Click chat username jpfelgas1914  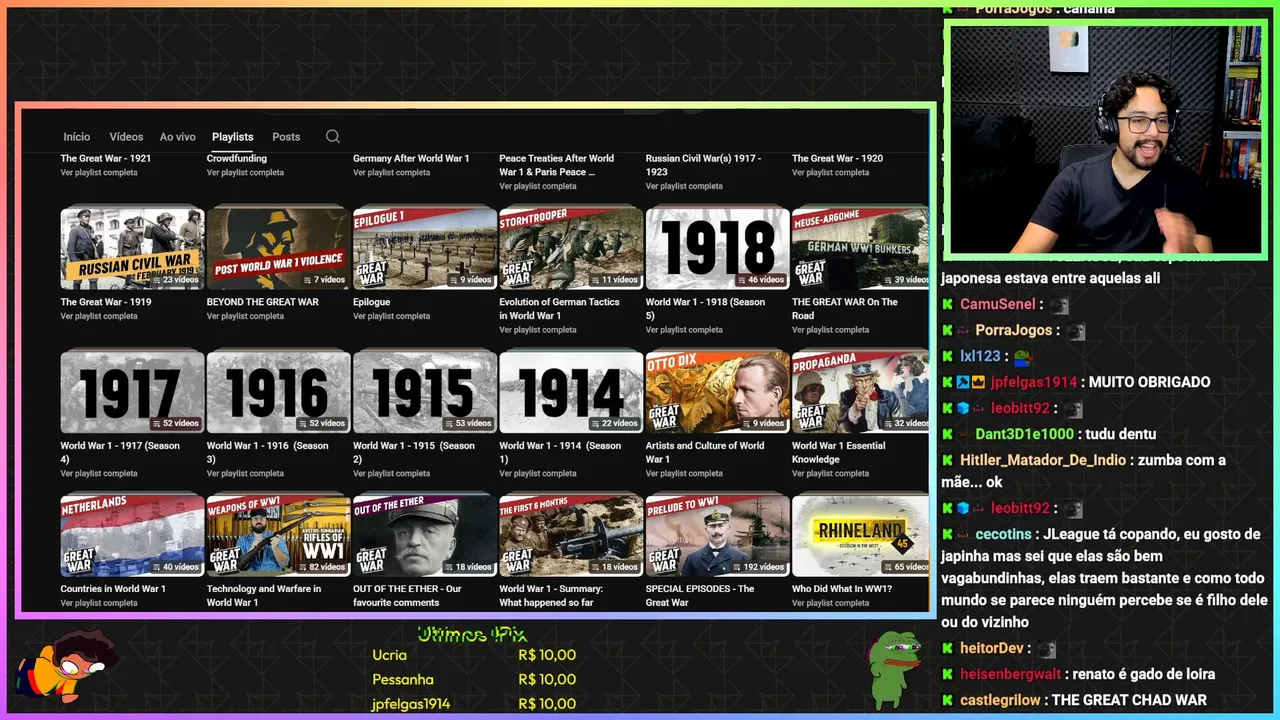tap(1034, 382)
